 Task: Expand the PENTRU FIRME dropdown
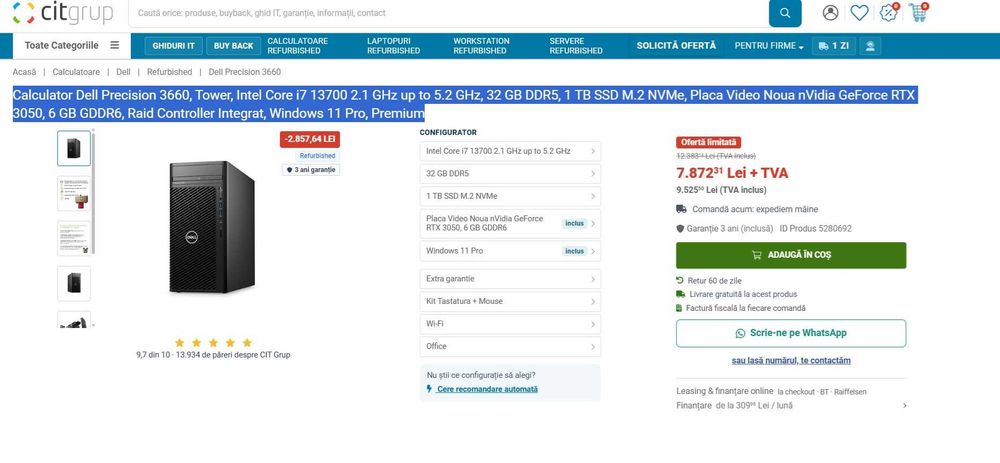(x=769, y=46)
